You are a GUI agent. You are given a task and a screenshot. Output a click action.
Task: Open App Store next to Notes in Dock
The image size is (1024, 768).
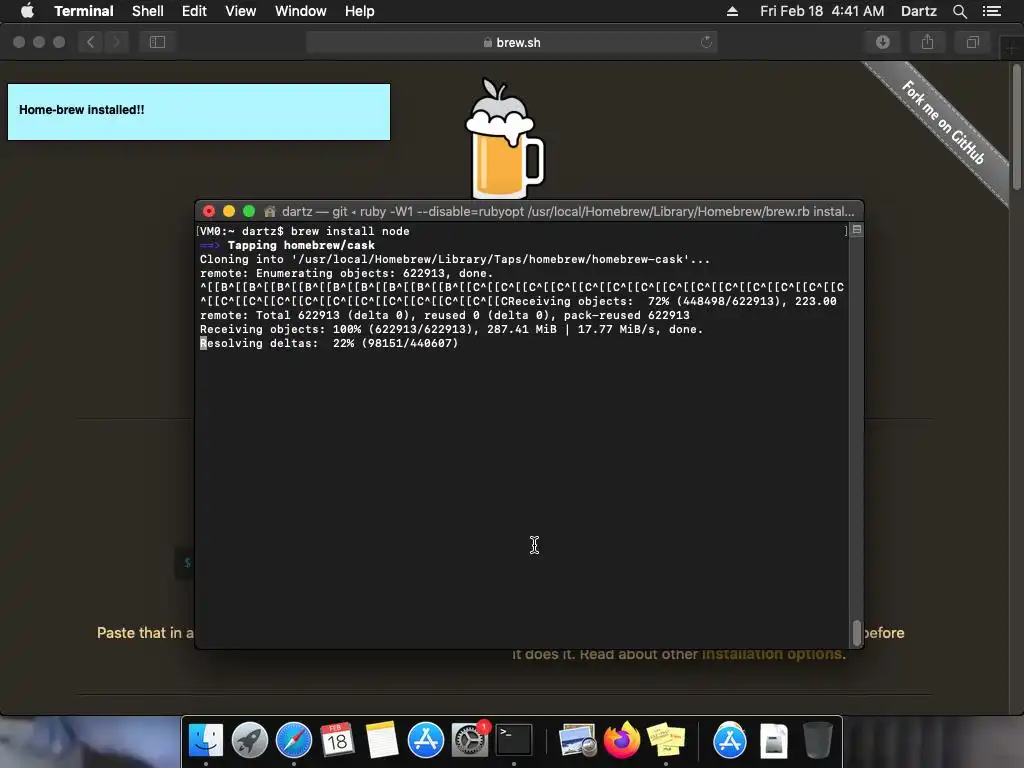tap(426, 741)
